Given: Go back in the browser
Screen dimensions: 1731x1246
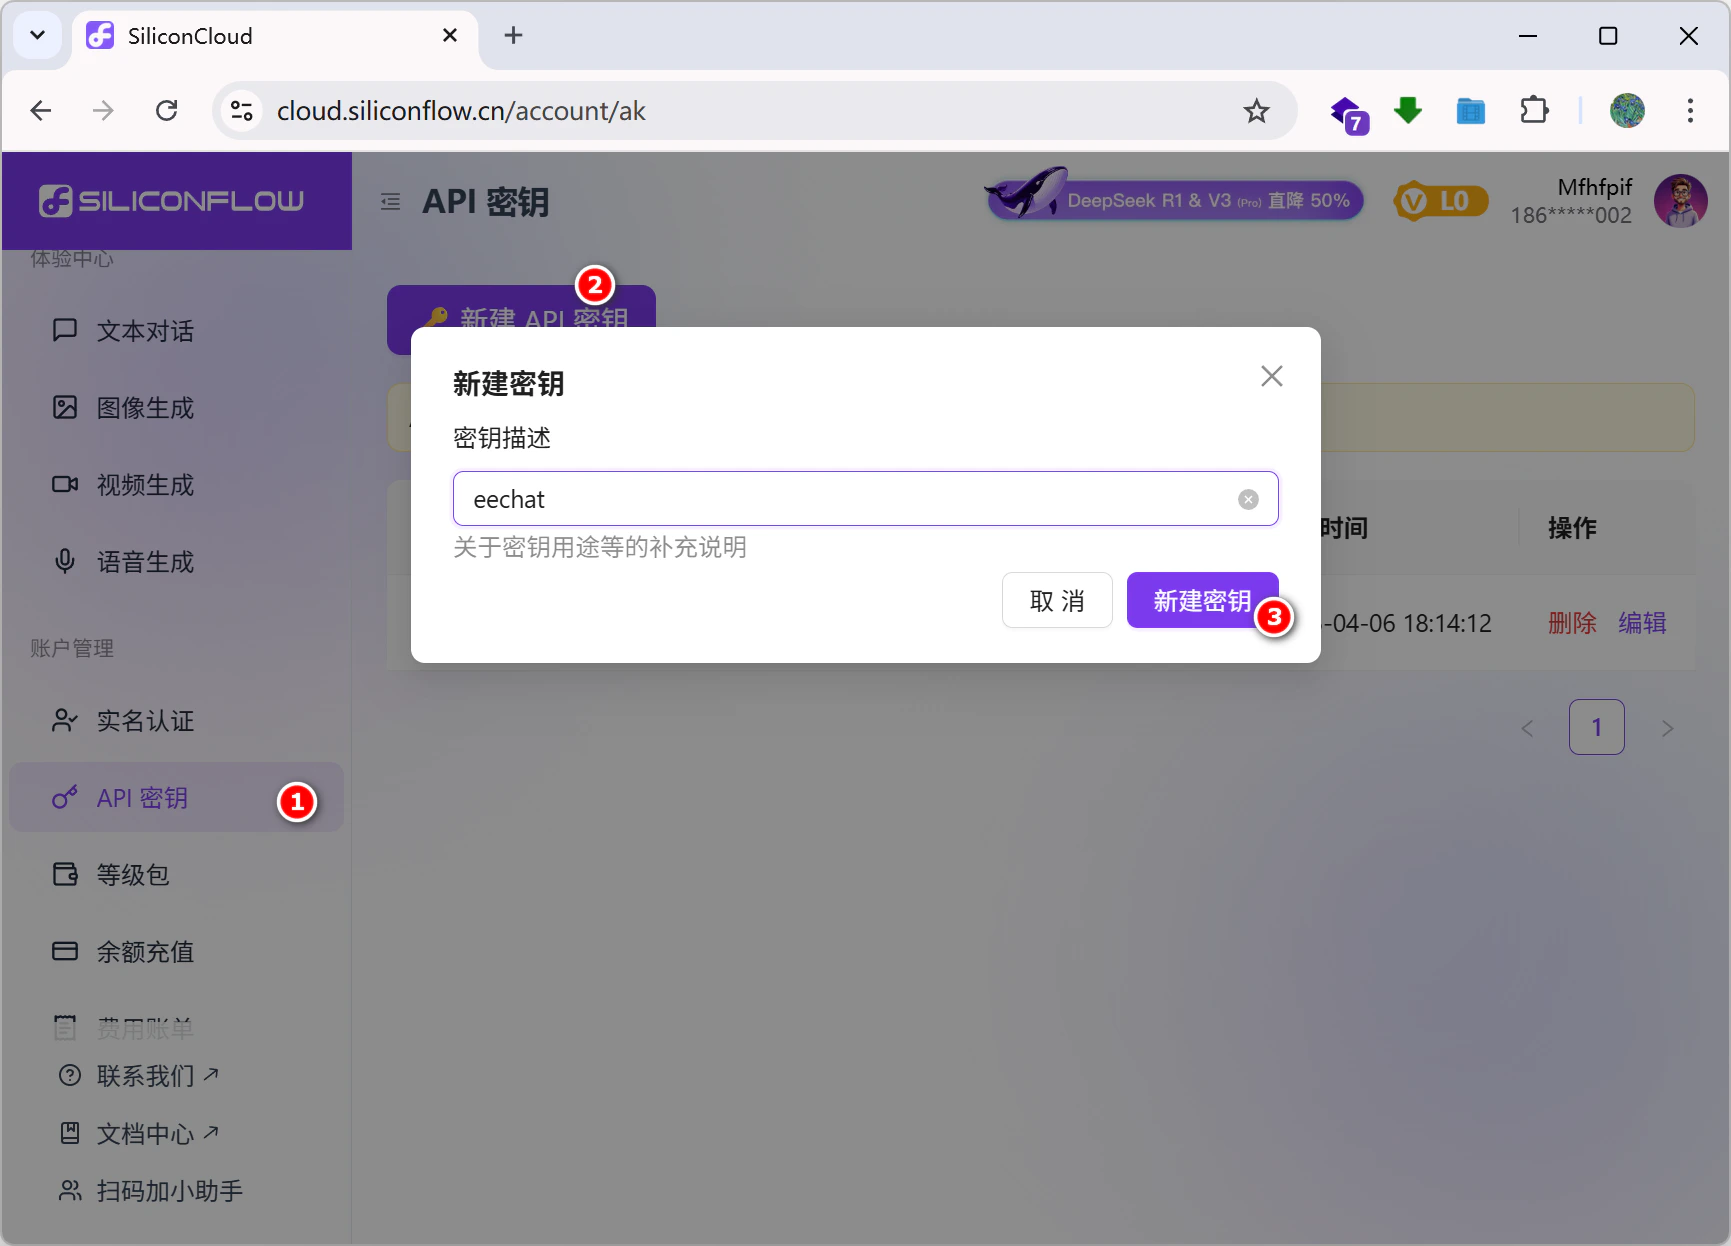Looking at the screenshot, I should click(x=41, y=110).
